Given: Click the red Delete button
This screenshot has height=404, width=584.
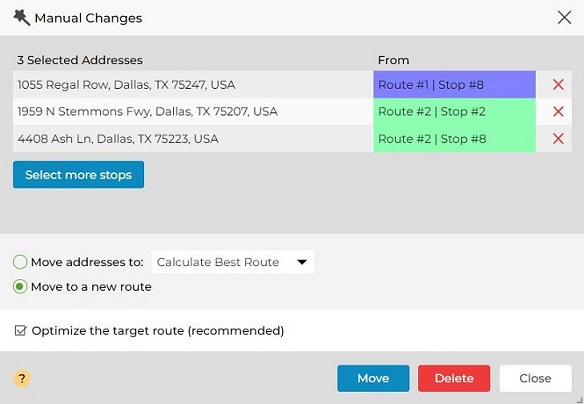Looking at the screenshot, I should click(454, 378).
